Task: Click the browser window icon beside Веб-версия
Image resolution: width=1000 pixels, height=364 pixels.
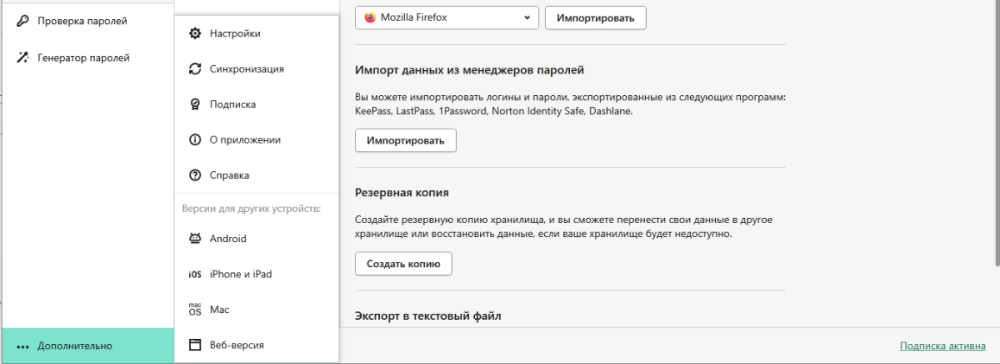Action: click(195, 346)
